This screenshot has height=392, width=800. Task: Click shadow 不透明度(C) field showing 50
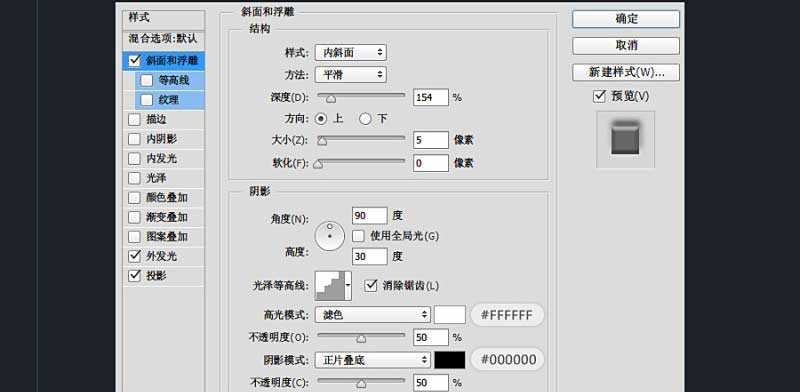click(431, 383)
